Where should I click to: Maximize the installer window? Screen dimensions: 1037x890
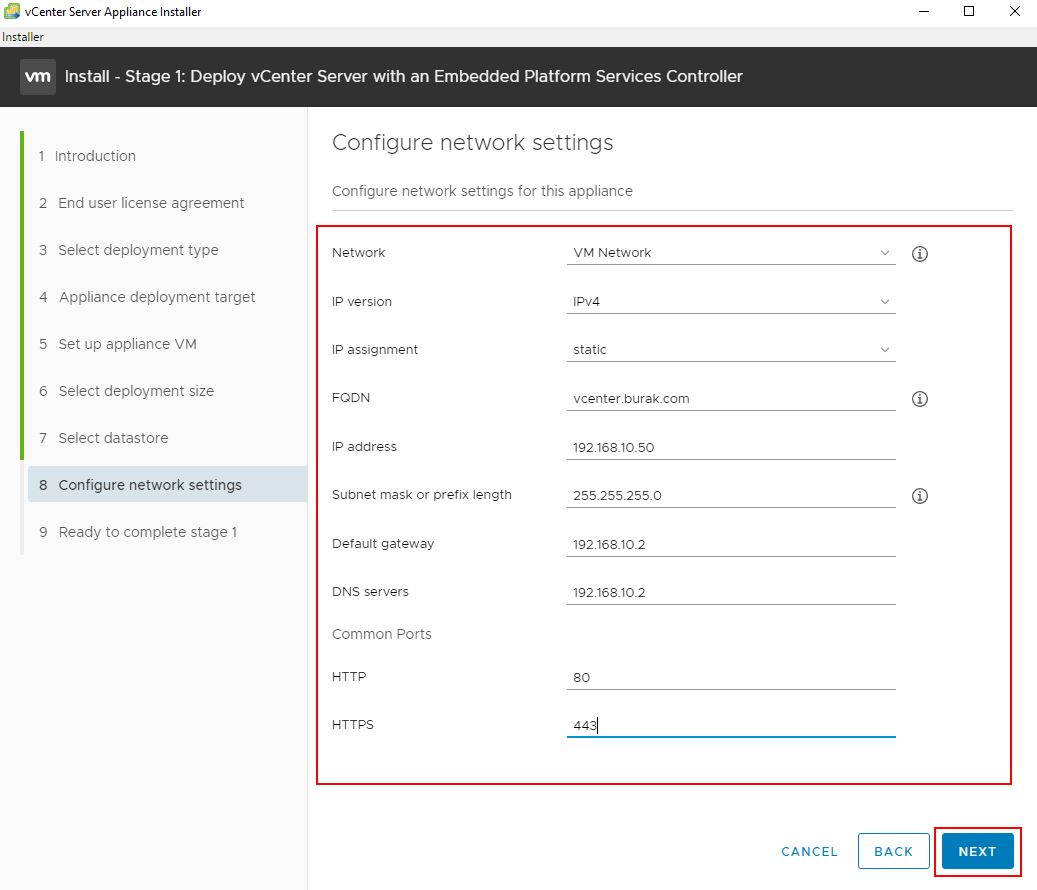(x=969, y=11)
